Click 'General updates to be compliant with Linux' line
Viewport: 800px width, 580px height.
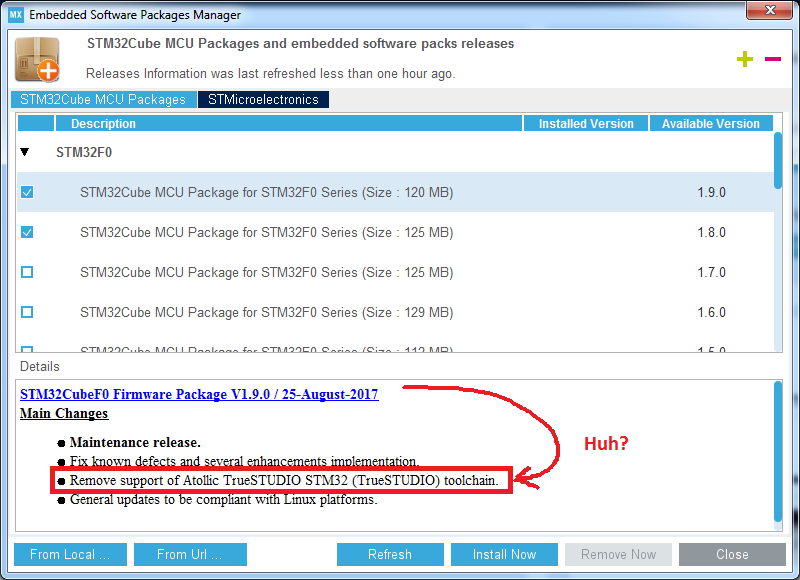coord(223,499)
